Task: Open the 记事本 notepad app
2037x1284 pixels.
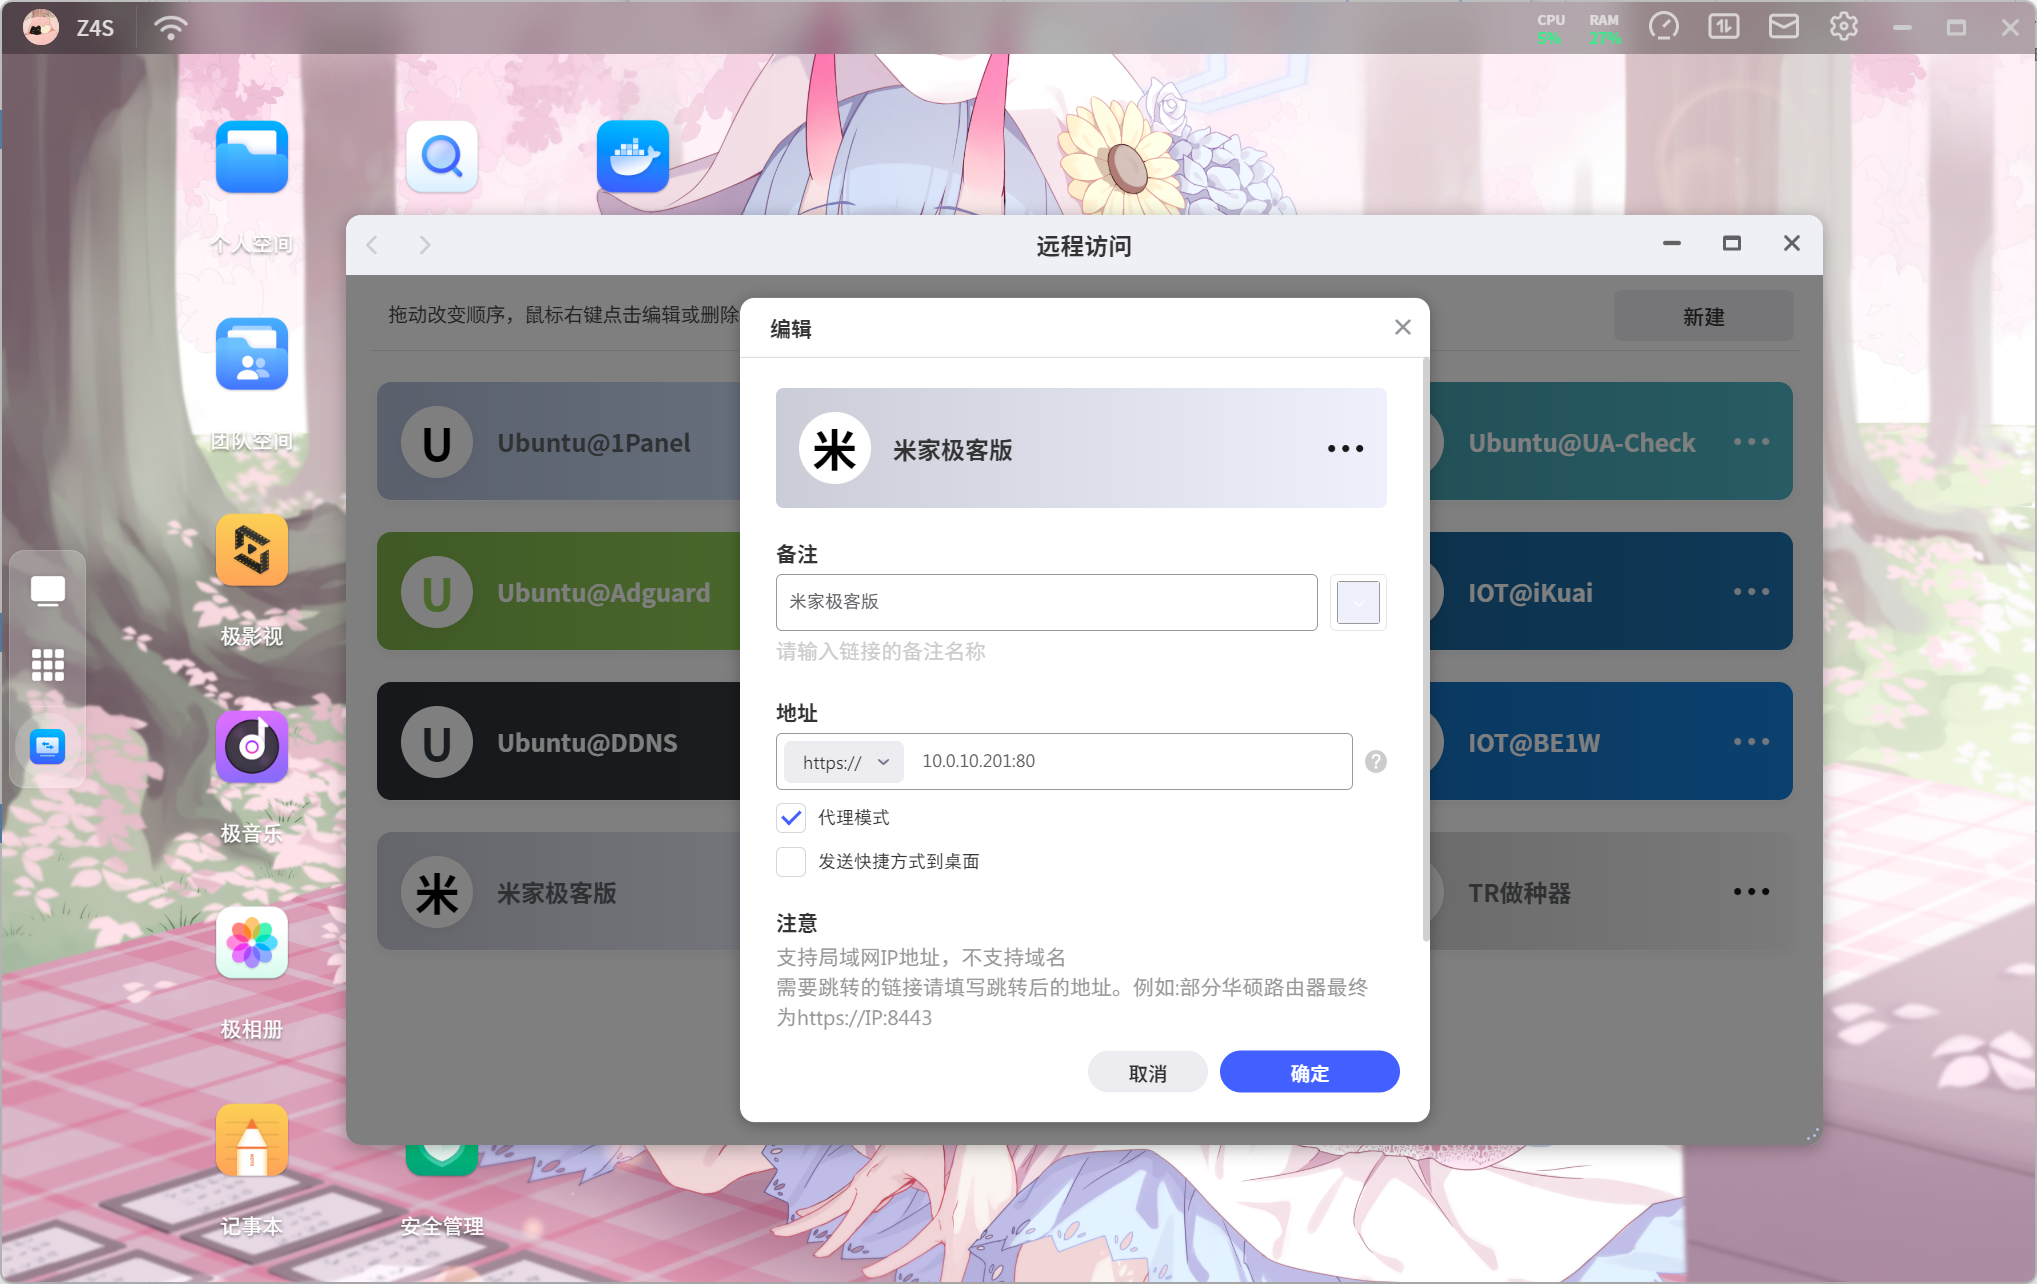Action: (x=251, y=1140)
